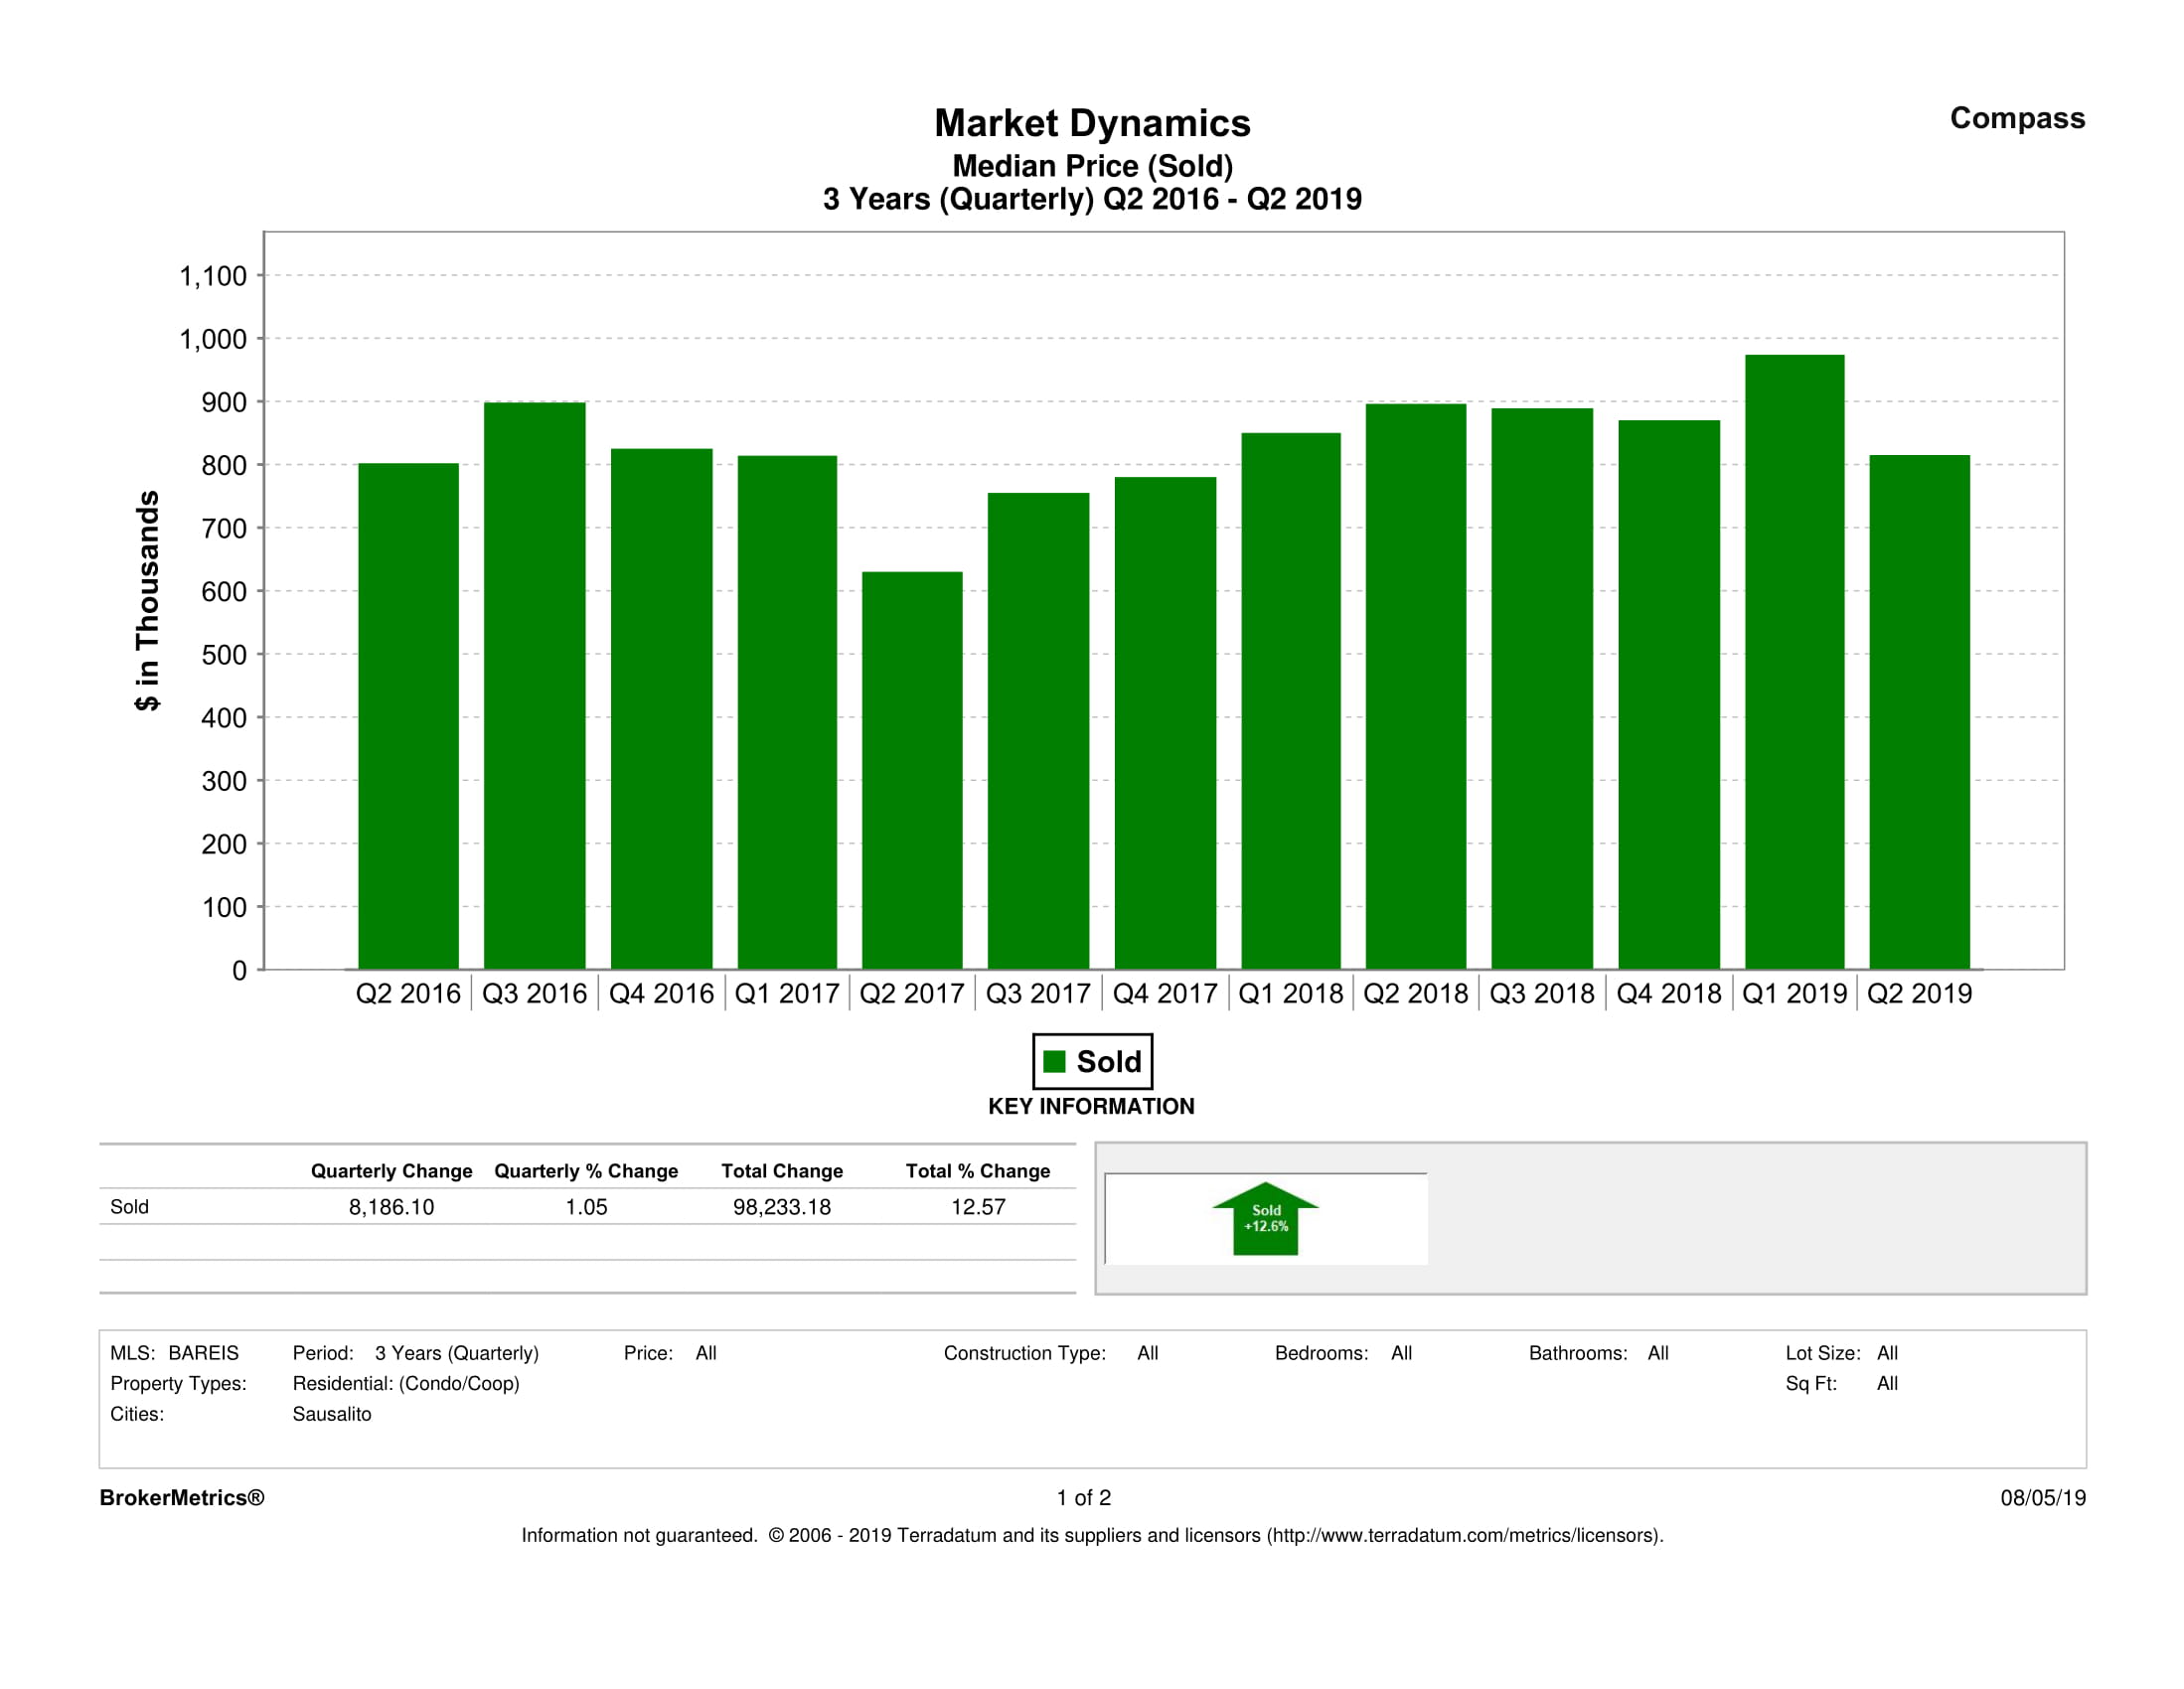Screen dimensions: 2184x1689
Task: Select the Q1 2019 bar
Action: coord(1794,661)
